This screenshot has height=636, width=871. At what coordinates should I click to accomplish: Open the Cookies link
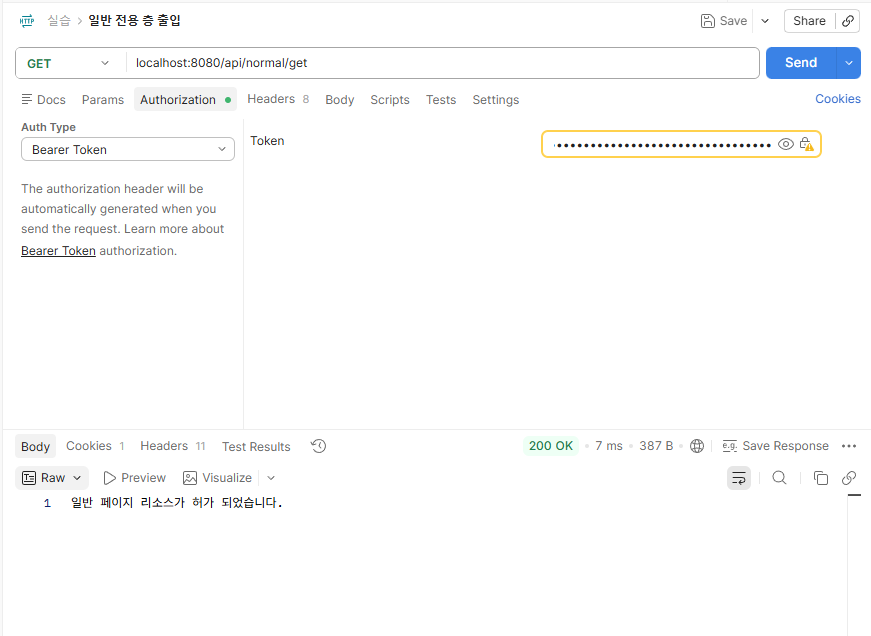[x=838, y=99]
